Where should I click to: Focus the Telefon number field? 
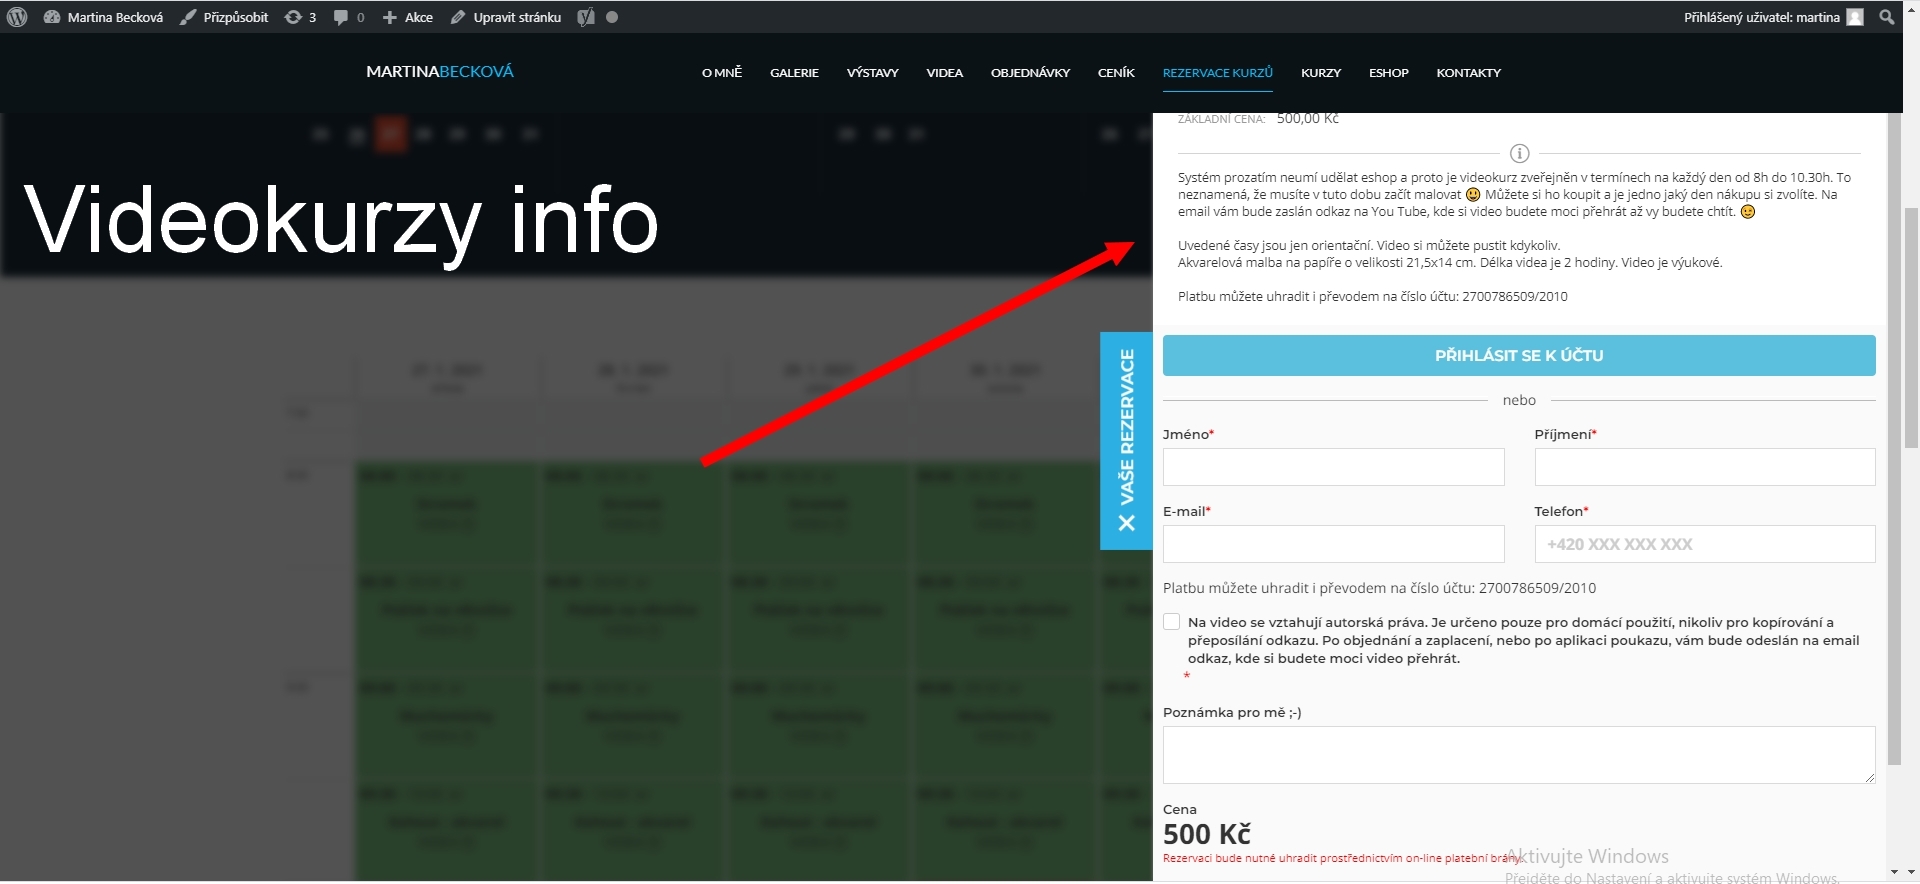1705,544
